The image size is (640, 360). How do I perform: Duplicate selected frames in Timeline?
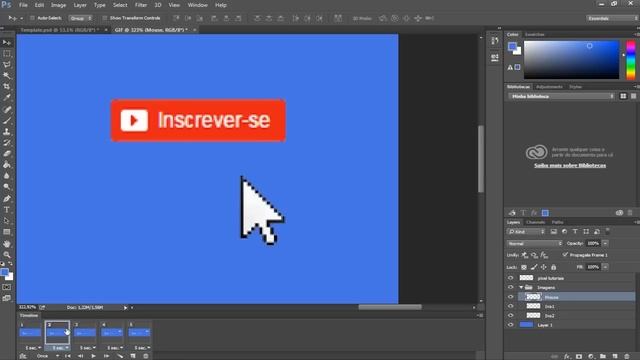point(133,356)
